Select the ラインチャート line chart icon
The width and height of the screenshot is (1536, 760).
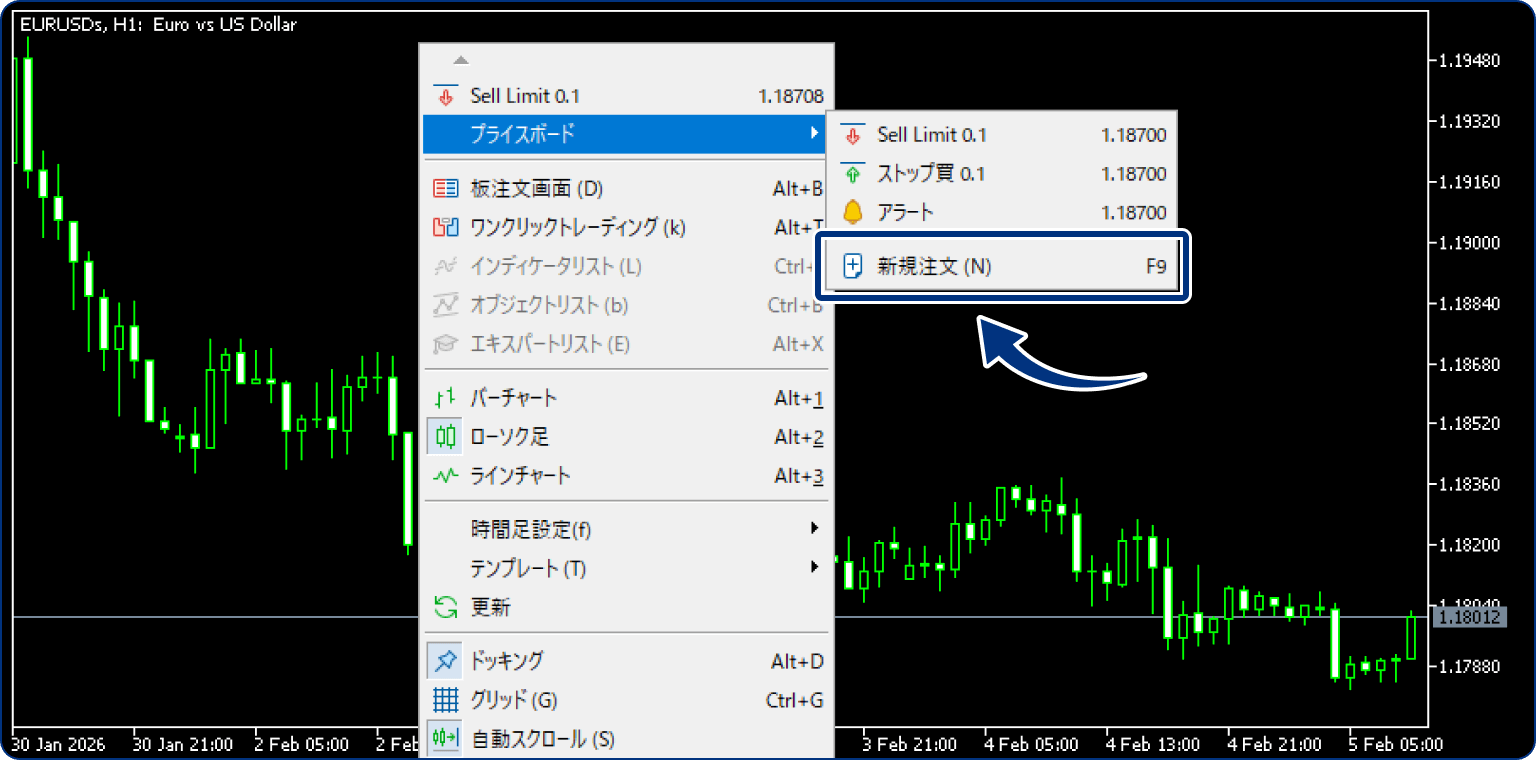click(x=446, y=476)
